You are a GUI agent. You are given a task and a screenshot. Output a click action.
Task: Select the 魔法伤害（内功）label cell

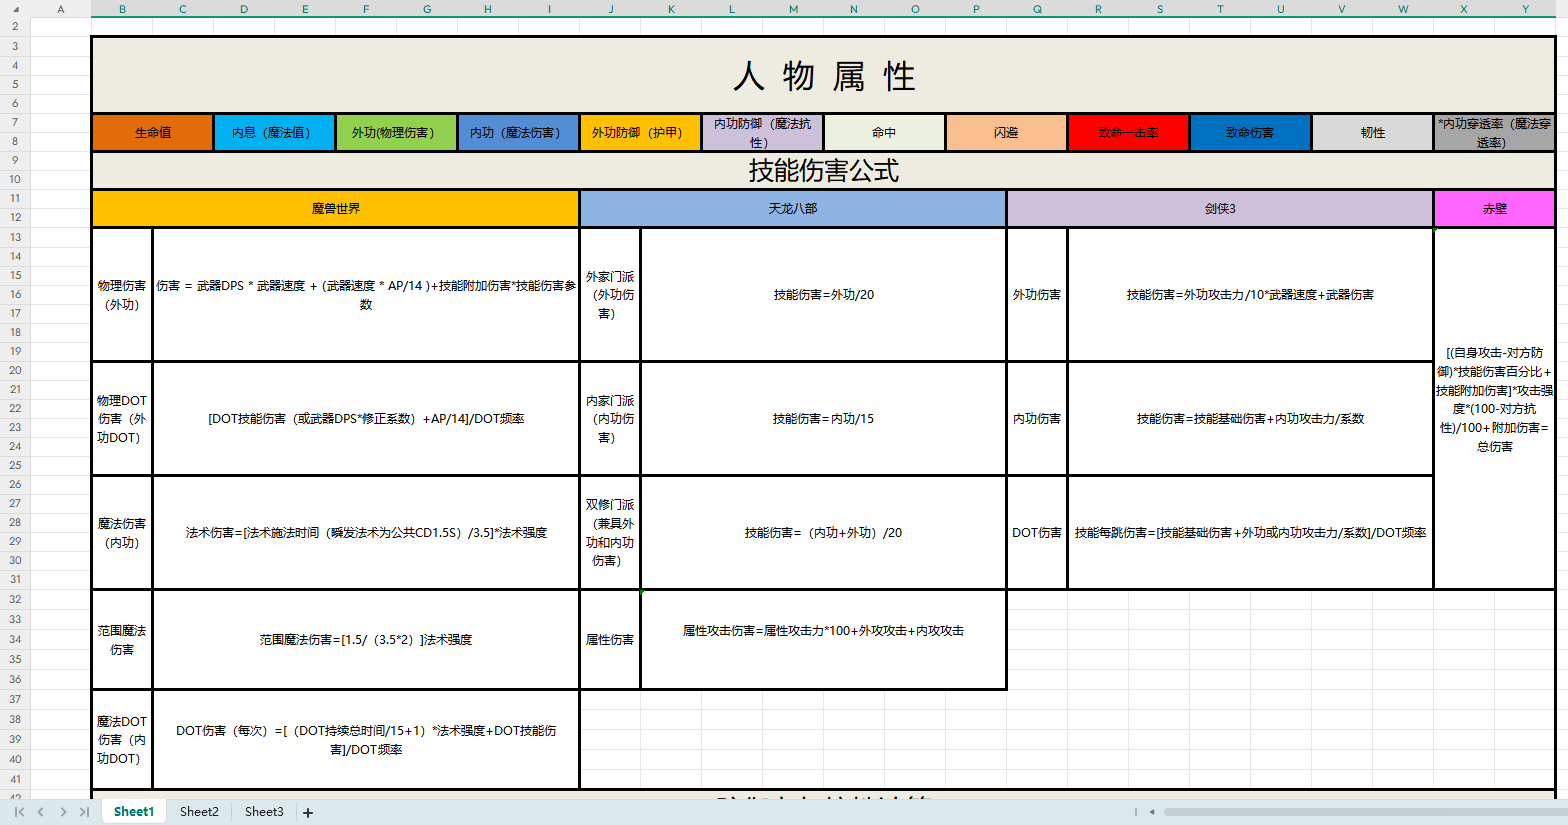[x=122, y=532]
